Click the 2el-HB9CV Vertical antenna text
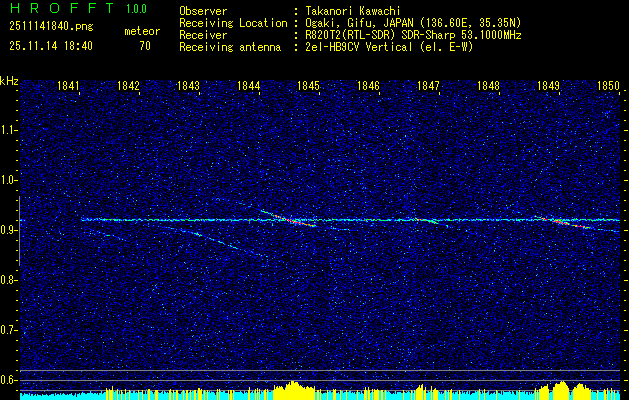This screenshot has width=629, height=400. [389, 47]
